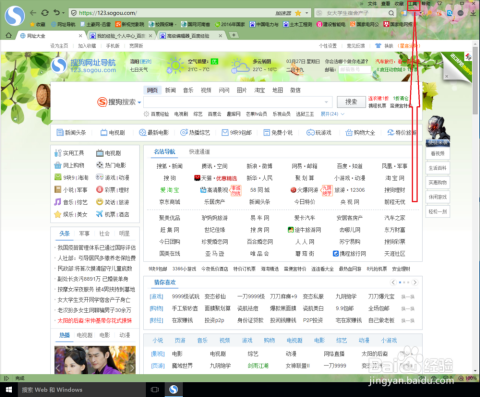This screenshot has height=397, width=480.
Task: Open the undo-close dropdown arrow beside restore icon
Action: click(63, 13)
